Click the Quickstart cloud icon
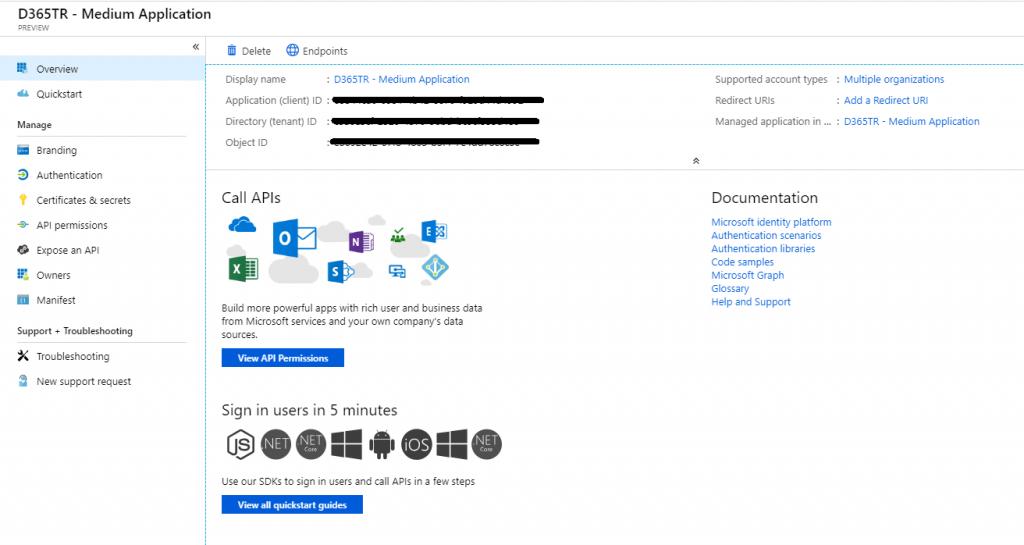Image resolution: width=1024 pixels, height=545 pixels. coord(23,93)
